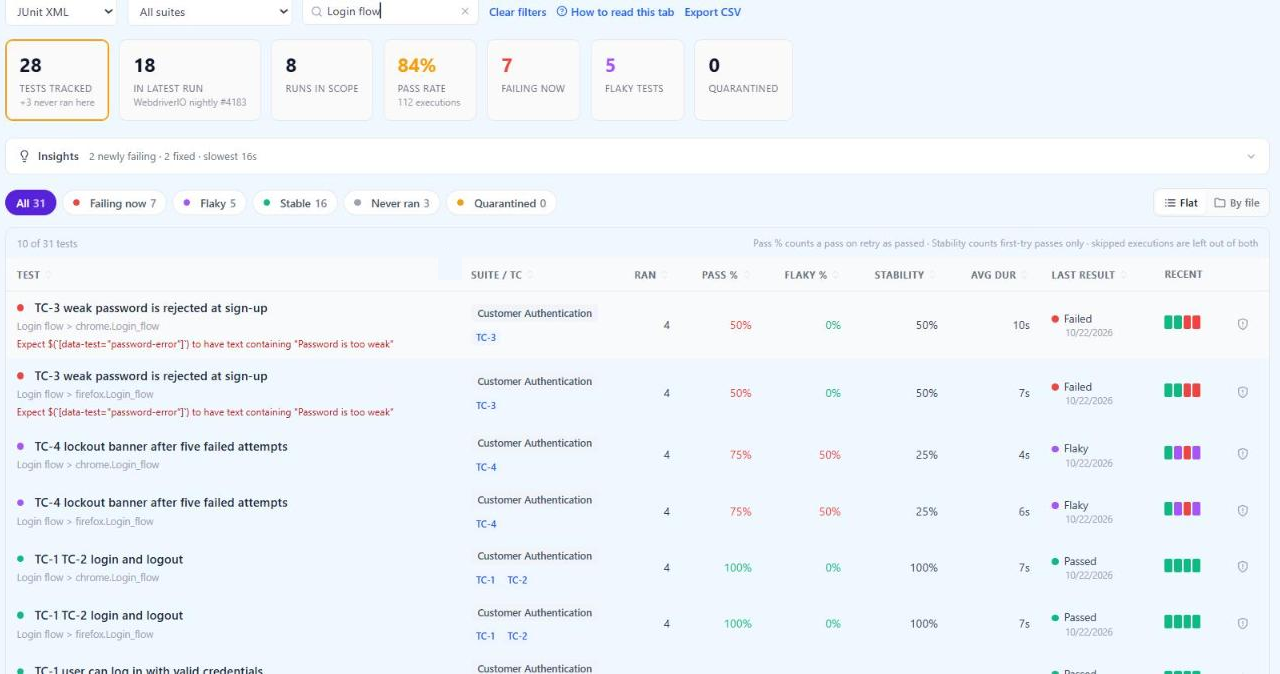Select the Failing Now 7 card
Screen dimensions: 1280x674
tap(533, 80)
